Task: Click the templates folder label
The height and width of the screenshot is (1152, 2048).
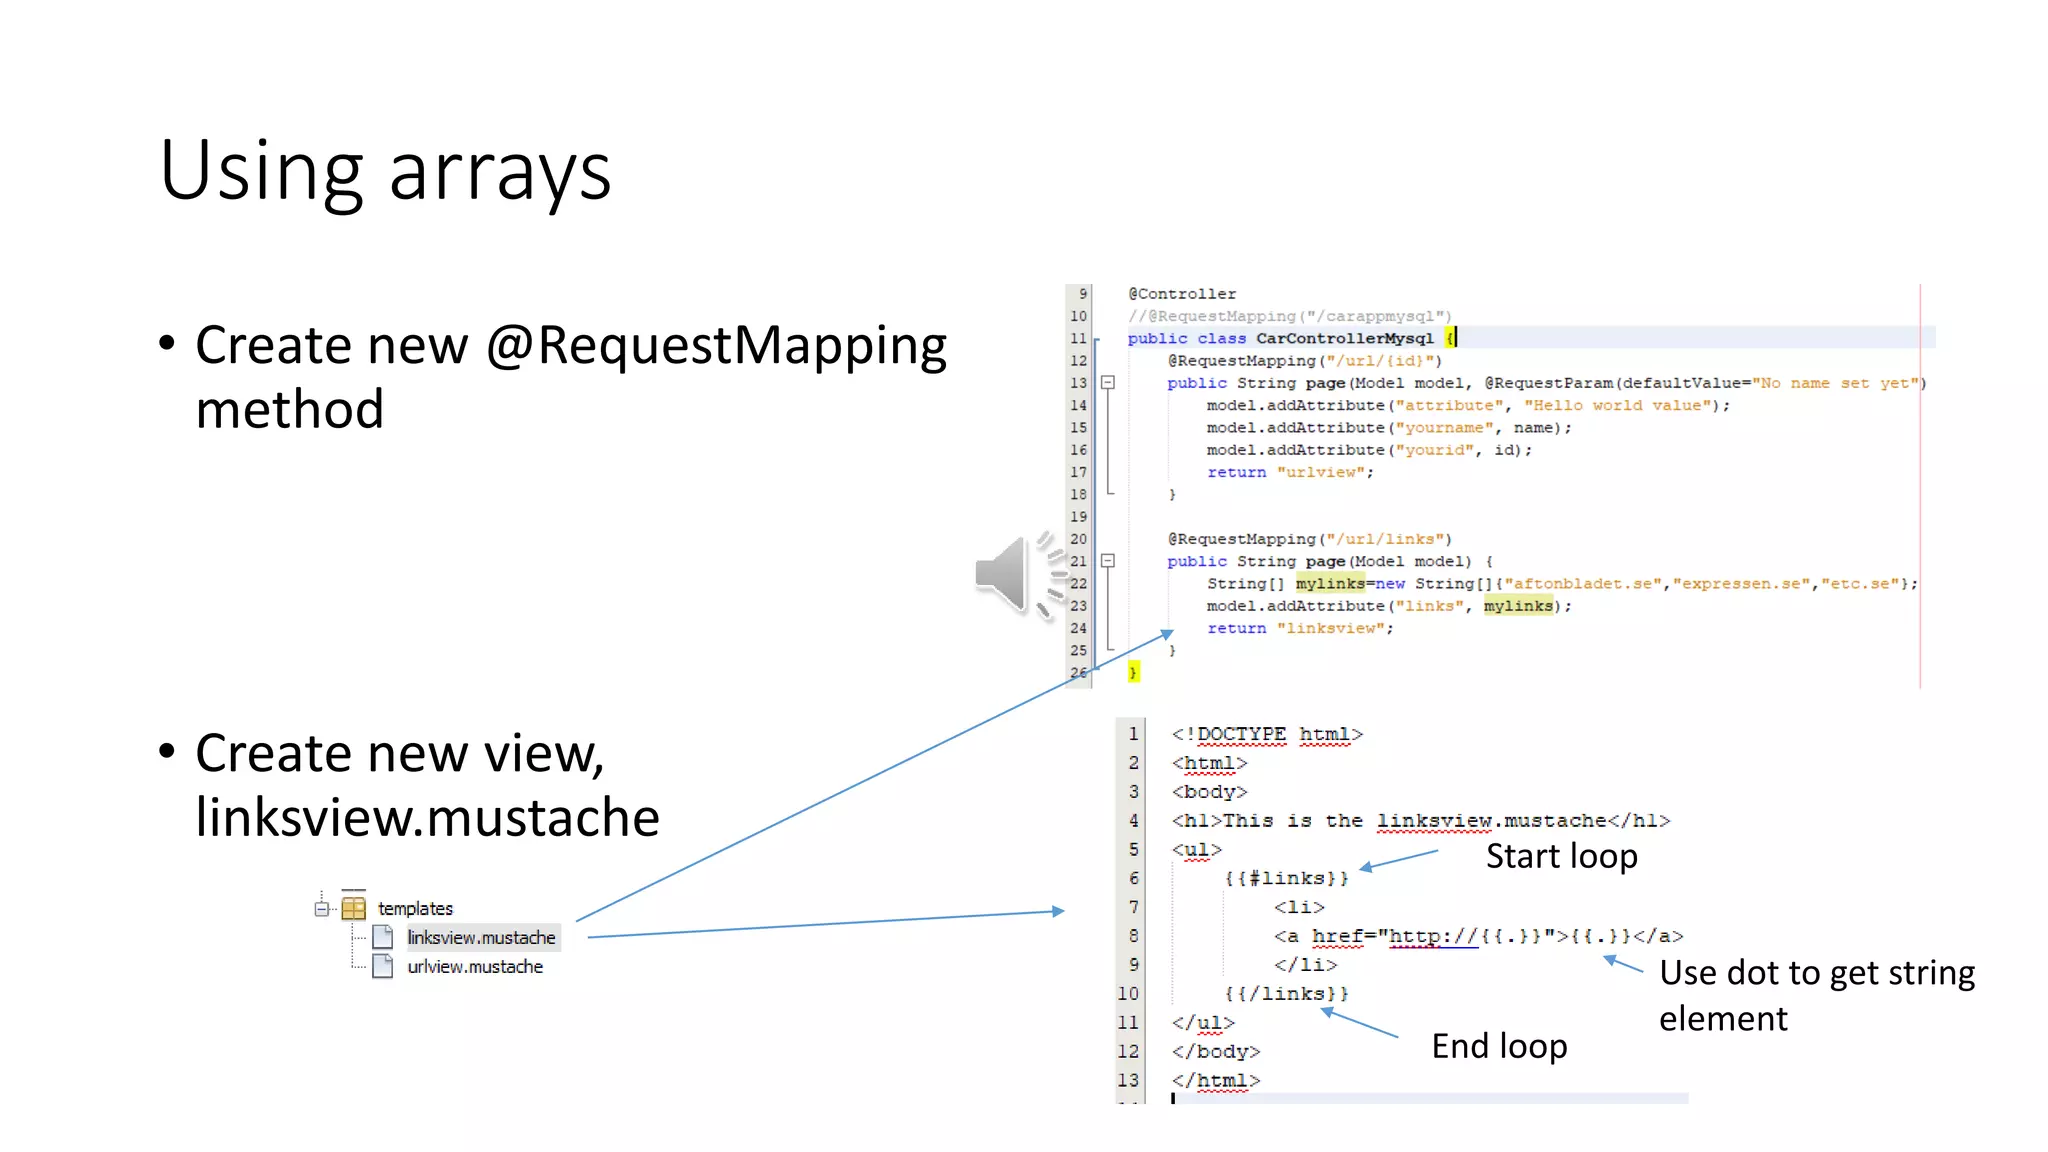Action: click(x=415, y=908)
